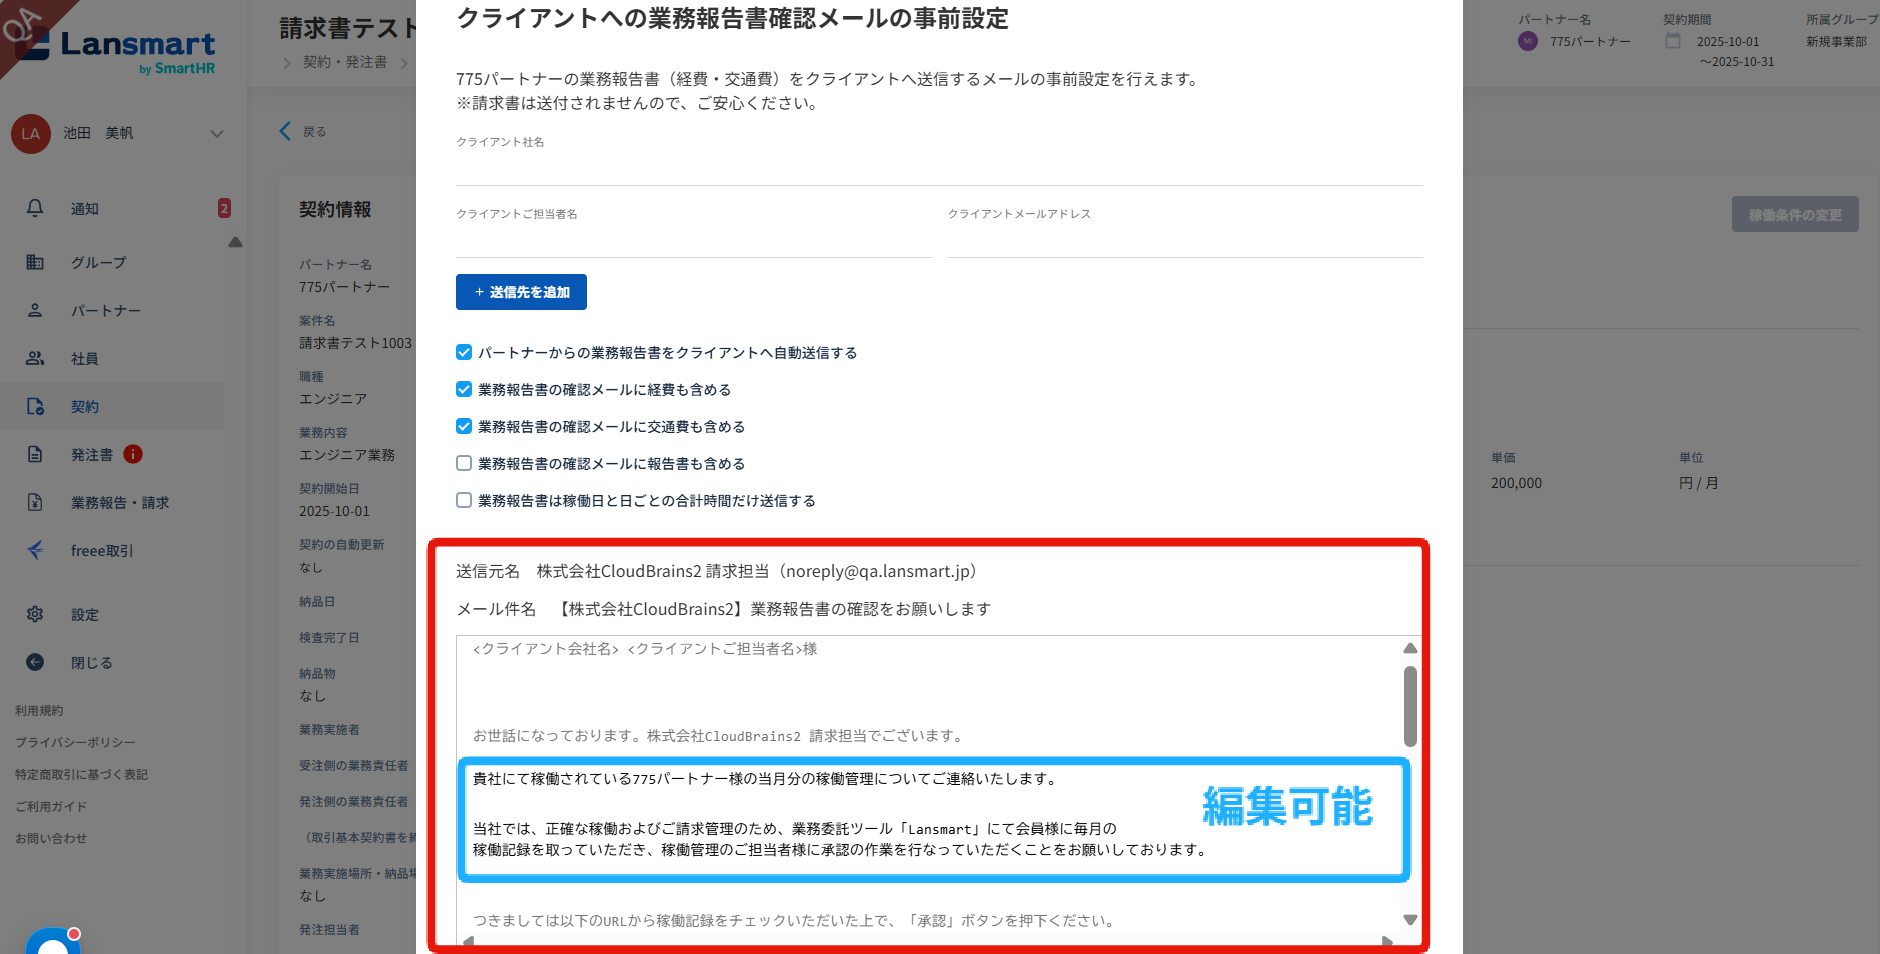Click the 送信先を追加 button

(521, 292)
